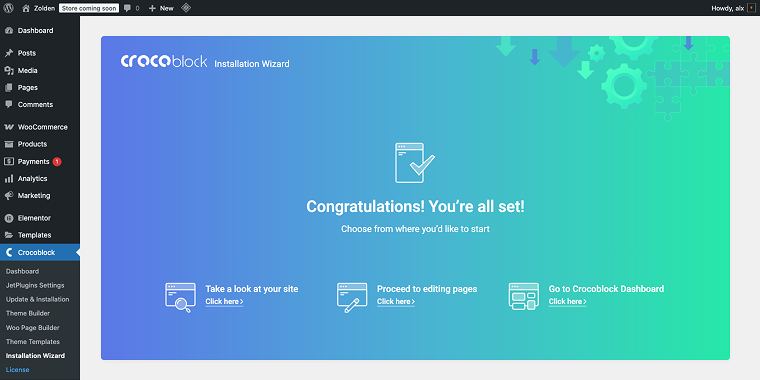Click the Zolden site name
This screenshot has height=380, width=760.
(x=44, y=8)
